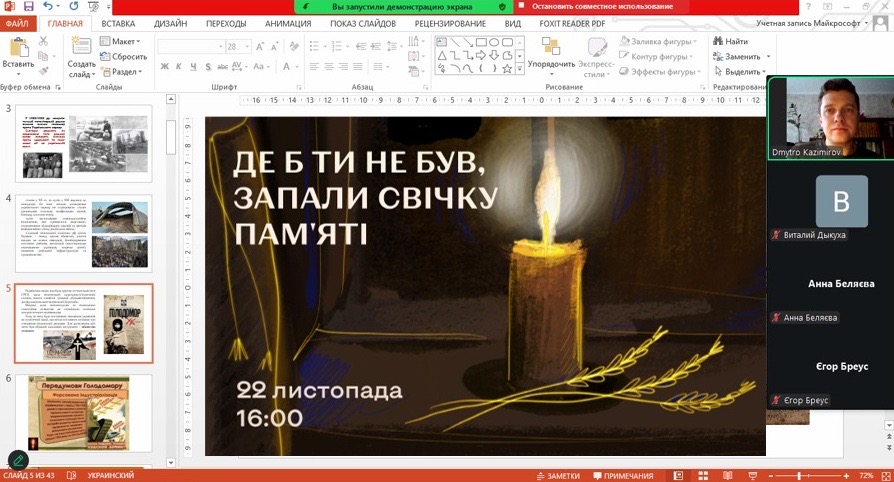Switch to the Вставка tab
The image size is (894, 482).
point(118,22)
